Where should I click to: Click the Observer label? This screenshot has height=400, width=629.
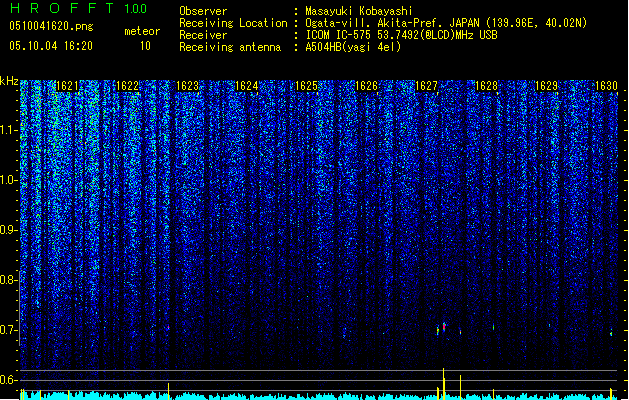[203, 11]
